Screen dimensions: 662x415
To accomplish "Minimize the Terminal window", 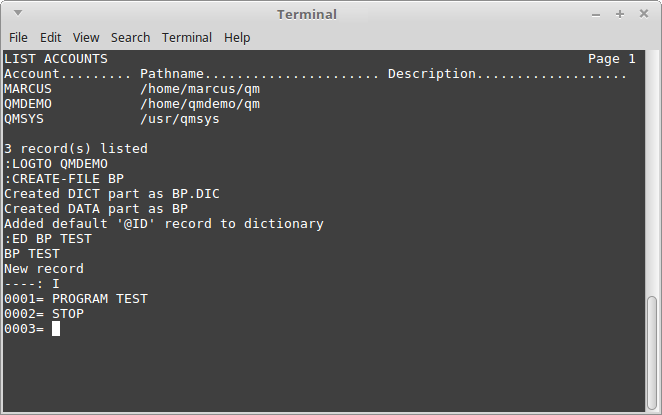I will [596, 15].
